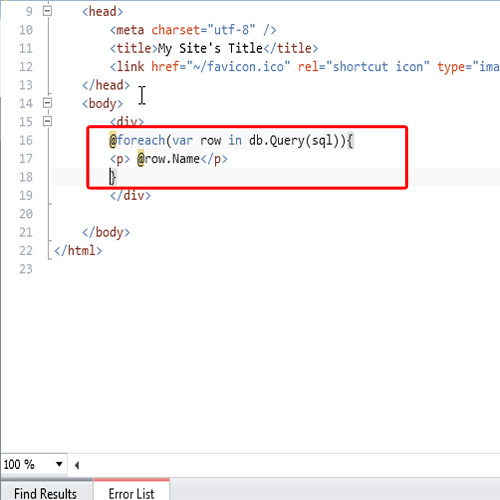Switch to the Find Results tab
500x500 pixels.
tap(46, 493)
